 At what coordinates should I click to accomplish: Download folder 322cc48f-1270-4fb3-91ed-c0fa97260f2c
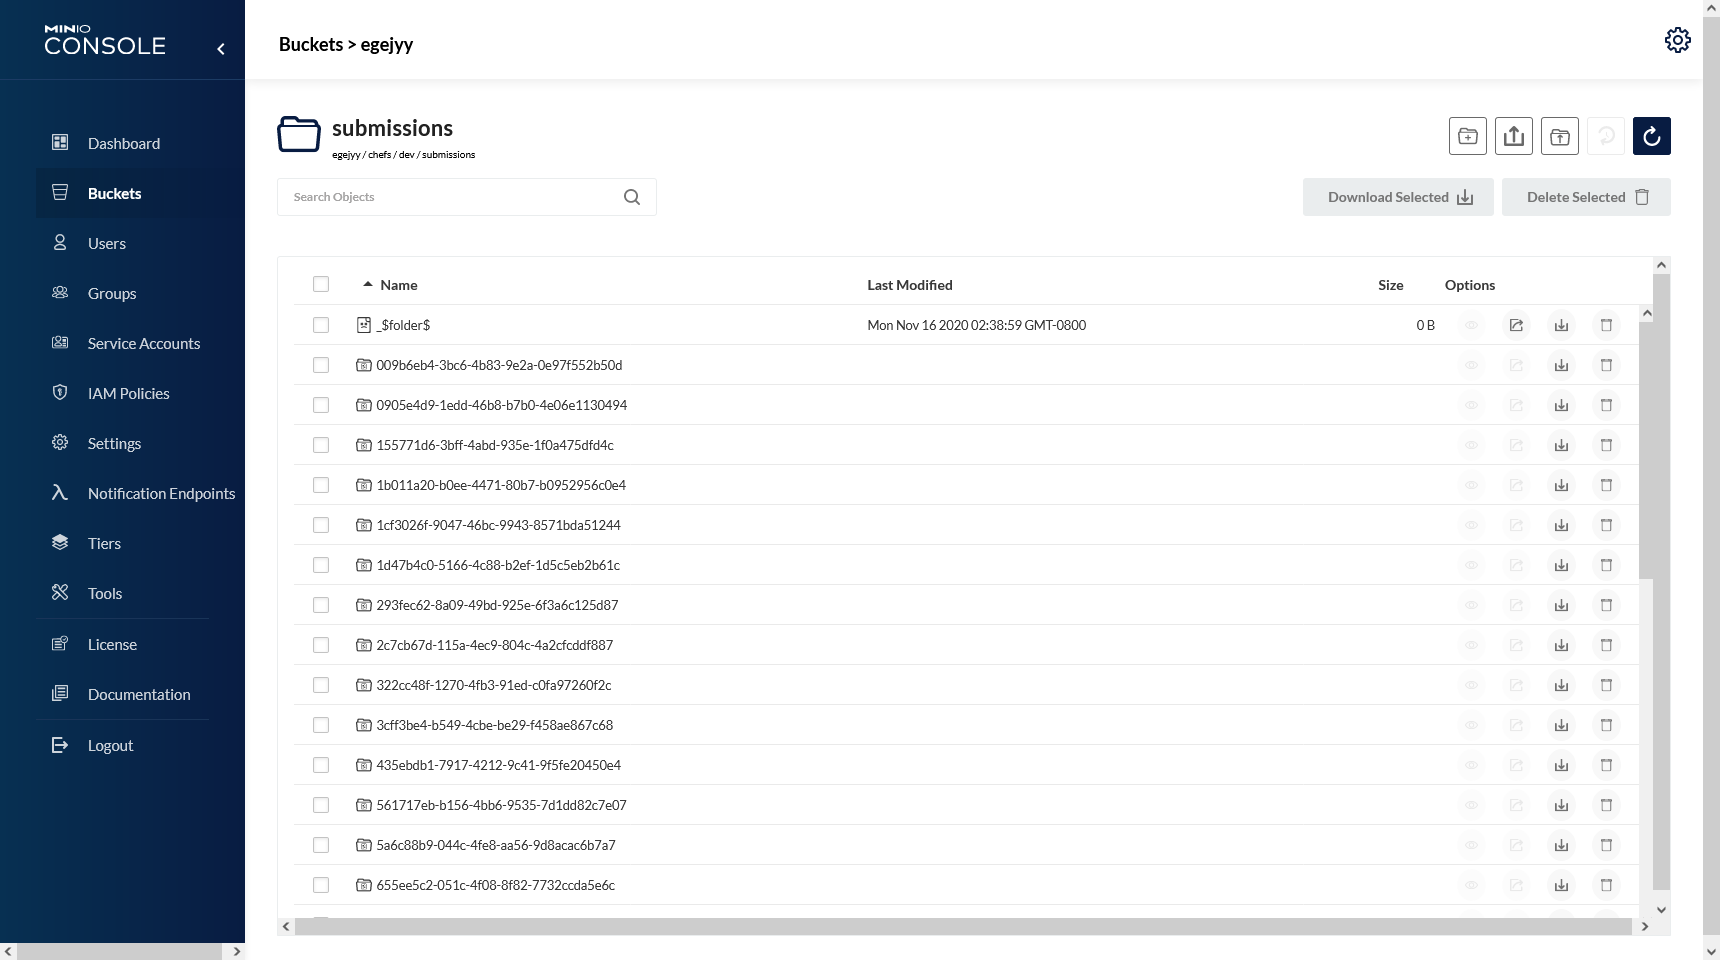coord(1561,685)
